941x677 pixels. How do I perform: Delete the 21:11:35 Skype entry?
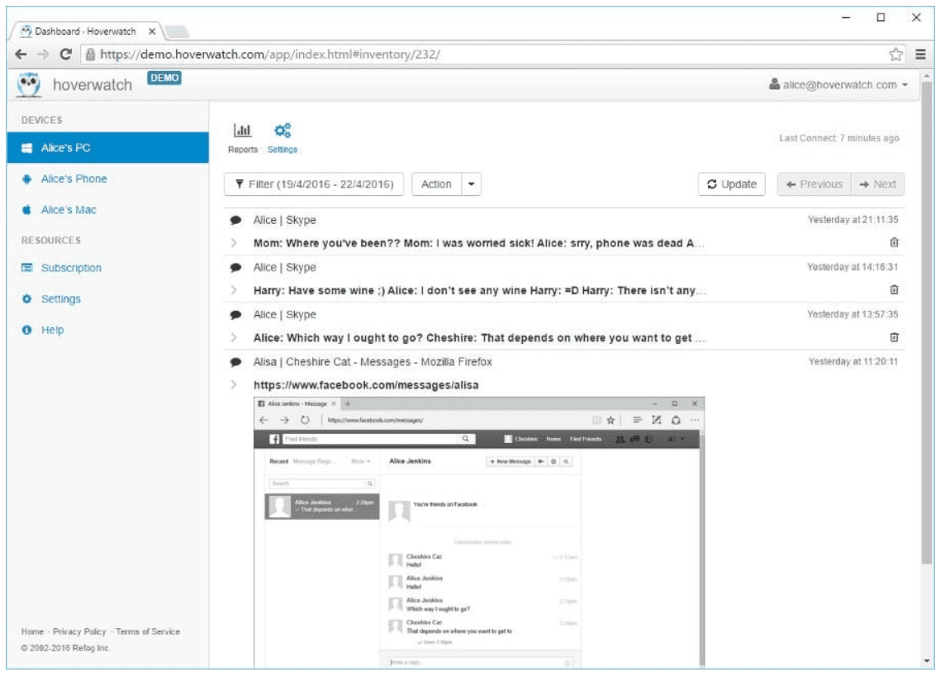pyautogui.click(x=894, y=242)
